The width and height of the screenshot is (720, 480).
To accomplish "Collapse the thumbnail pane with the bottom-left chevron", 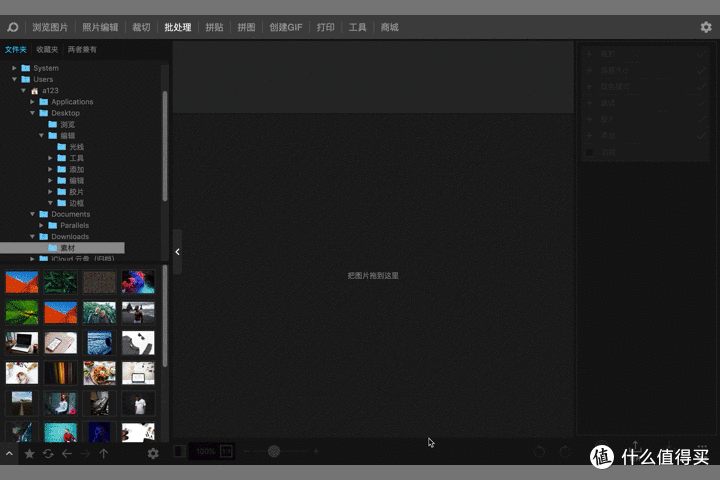I will [x=9, y=454].
